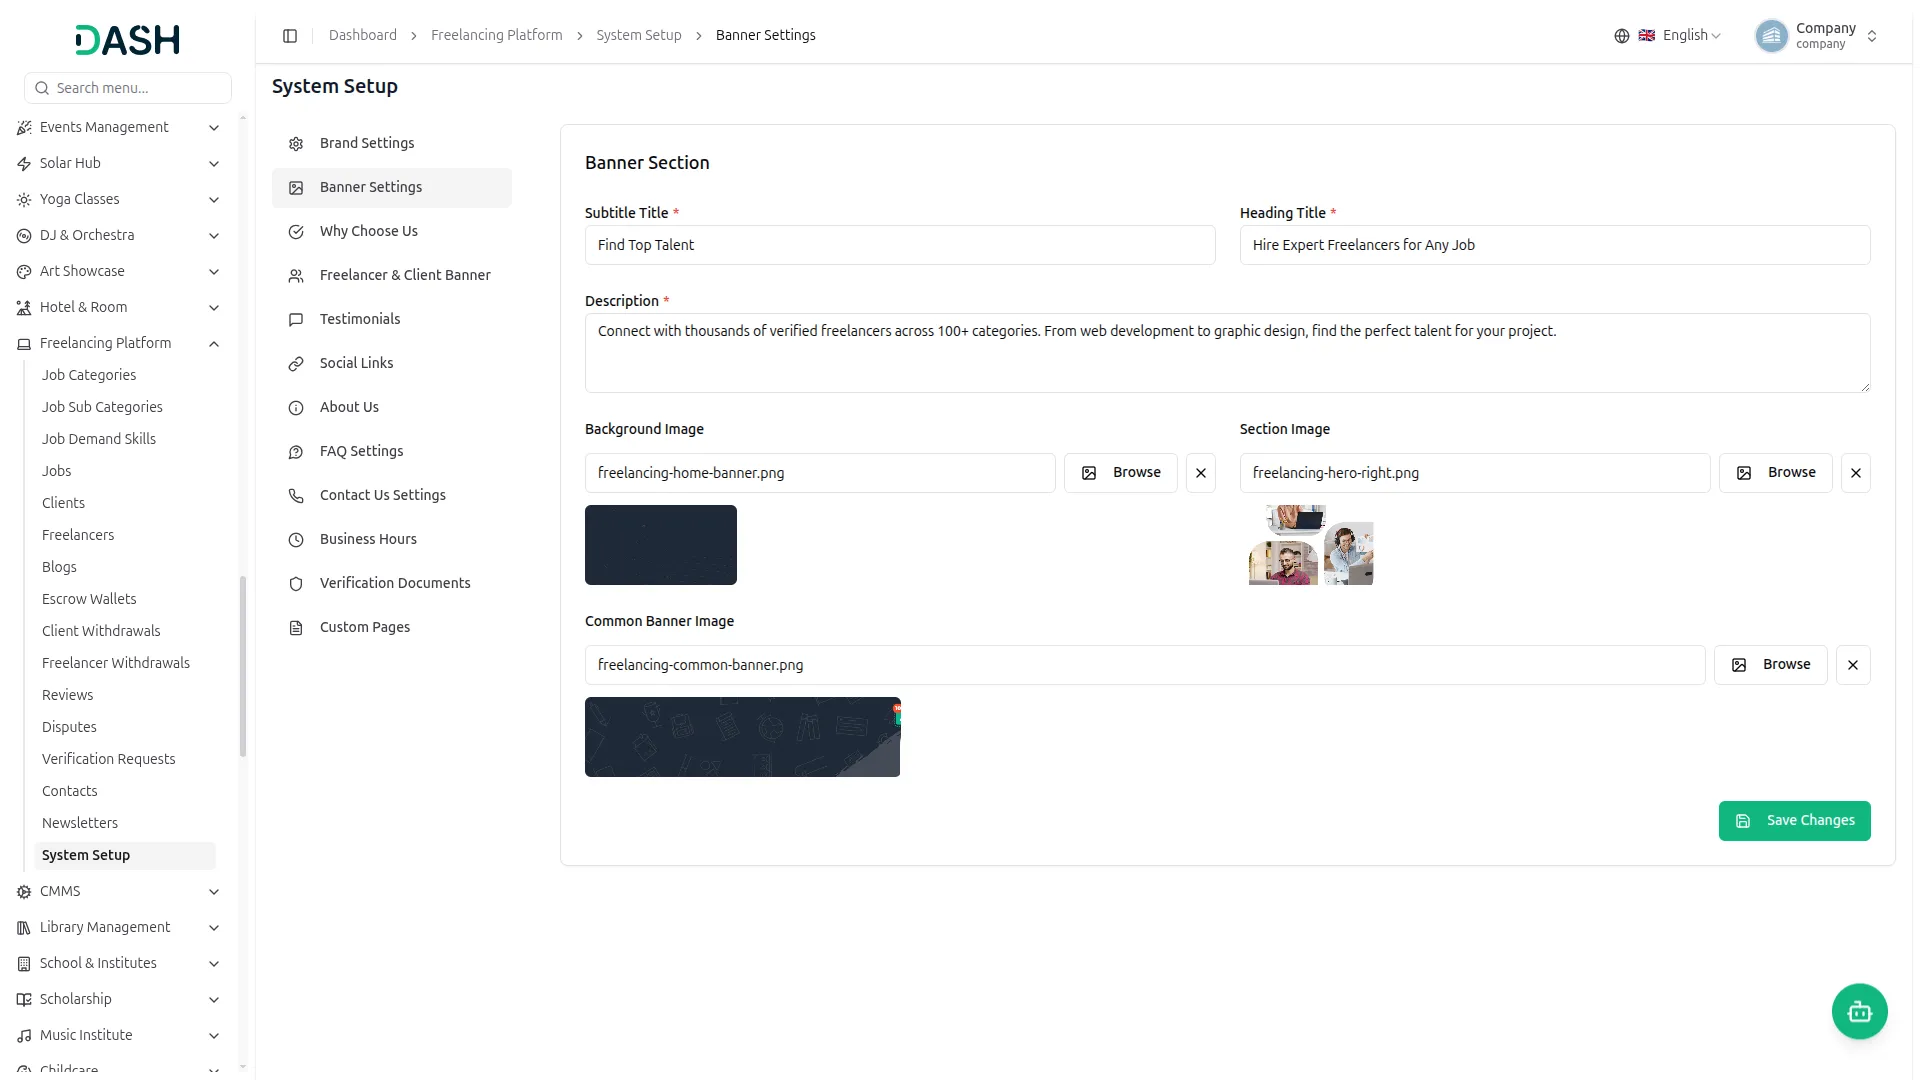This screenshot has width=1920, height=1080.
Task: Clear the Background Image file
Action: (x=1201, y=473)
